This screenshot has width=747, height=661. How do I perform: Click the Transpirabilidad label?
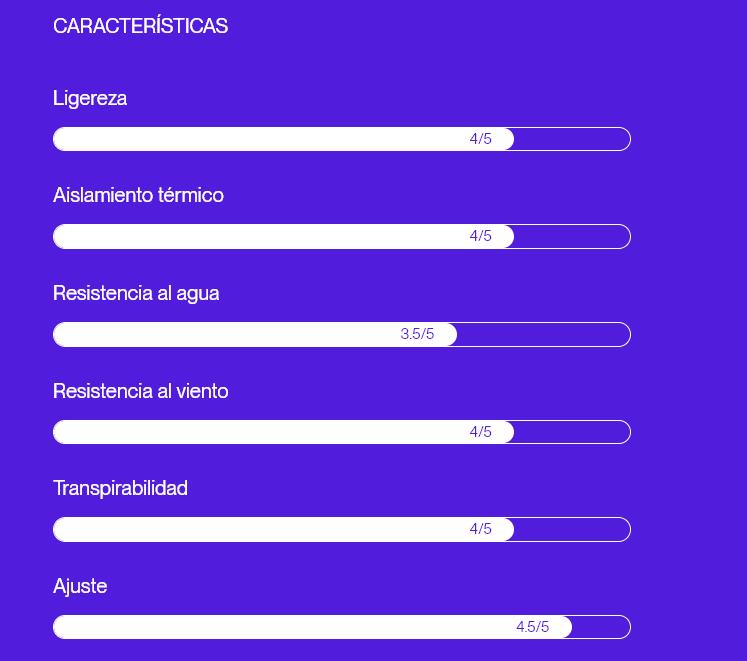(120, 488)
